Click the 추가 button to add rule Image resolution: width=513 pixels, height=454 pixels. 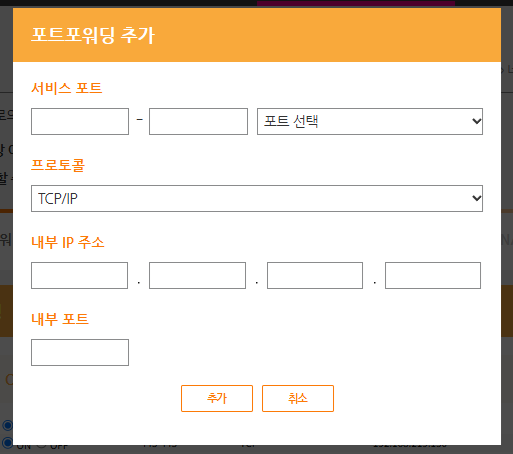click(x=217, y=398)
